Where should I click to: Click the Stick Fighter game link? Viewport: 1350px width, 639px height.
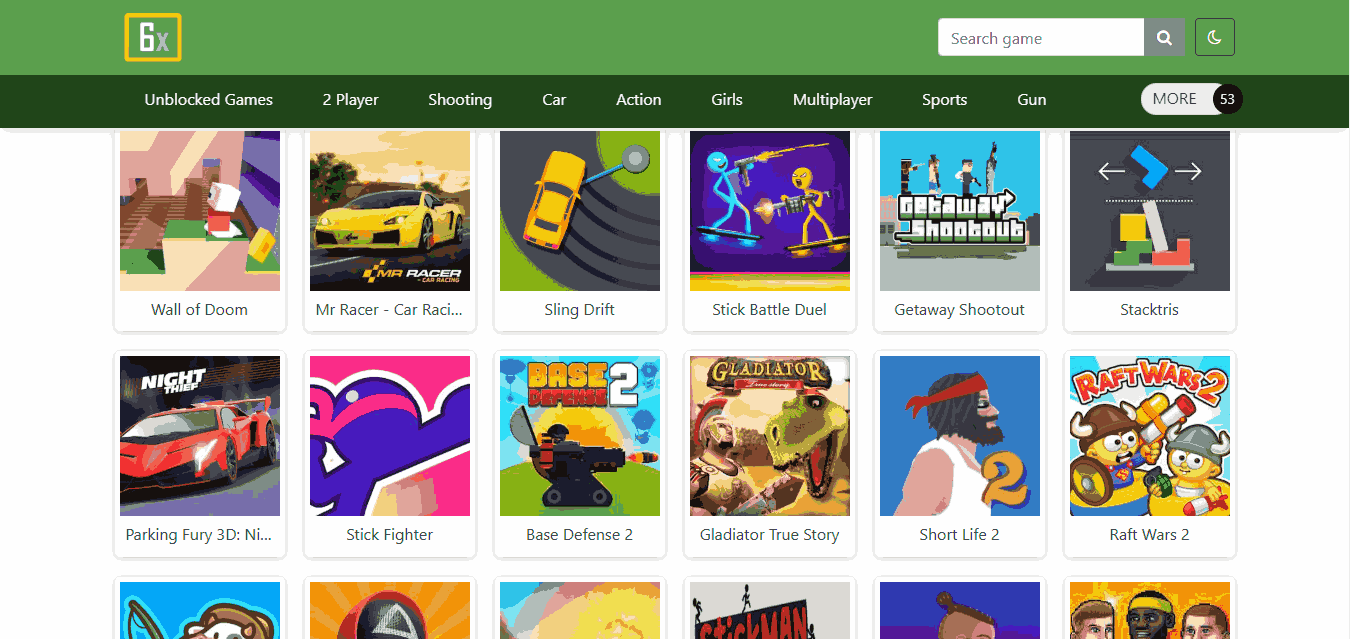point(389,534)
